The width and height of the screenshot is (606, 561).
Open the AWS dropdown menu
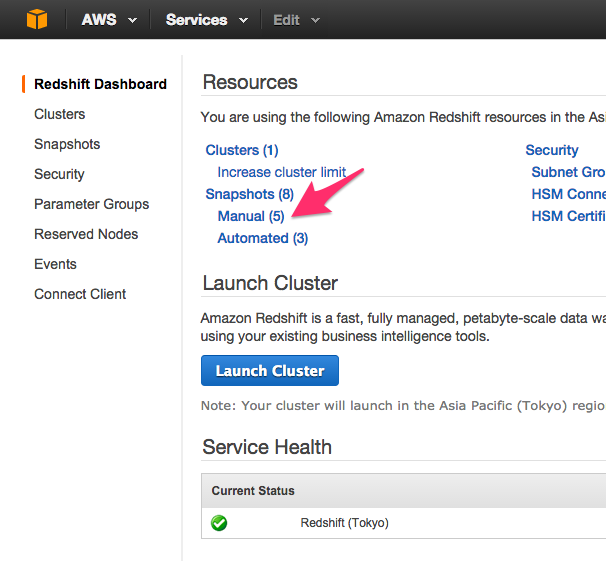[109, 20]
